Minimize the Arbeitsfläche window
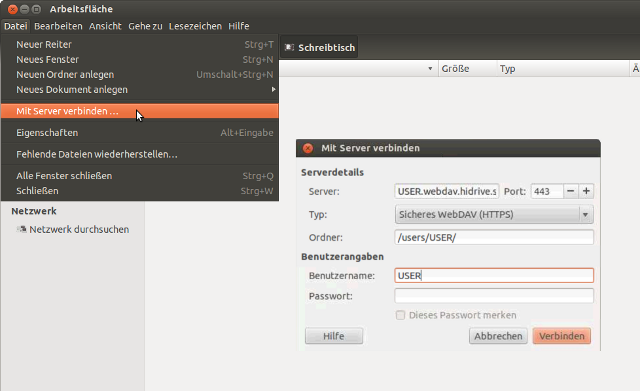Viewport: 640px width, 391px height. (x=24, y=9)
